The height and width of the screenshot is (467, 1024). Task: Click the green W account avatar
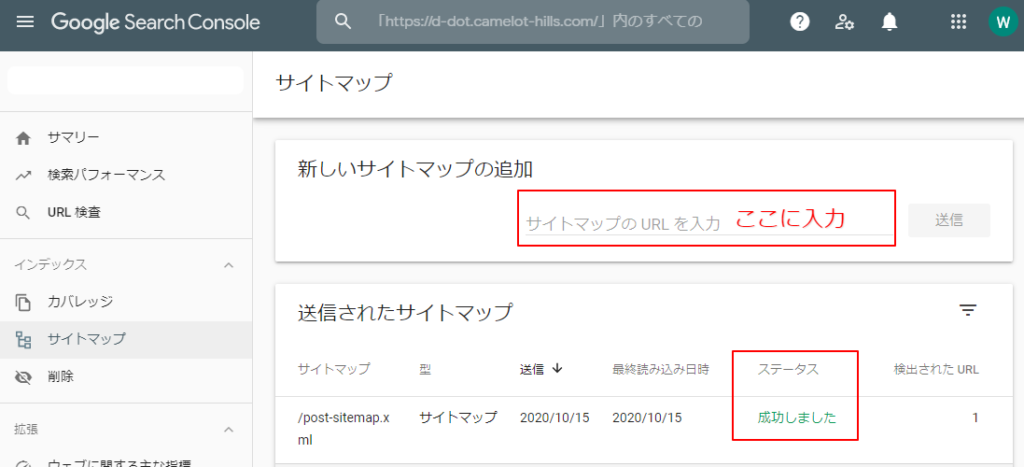coord(1001,22)
